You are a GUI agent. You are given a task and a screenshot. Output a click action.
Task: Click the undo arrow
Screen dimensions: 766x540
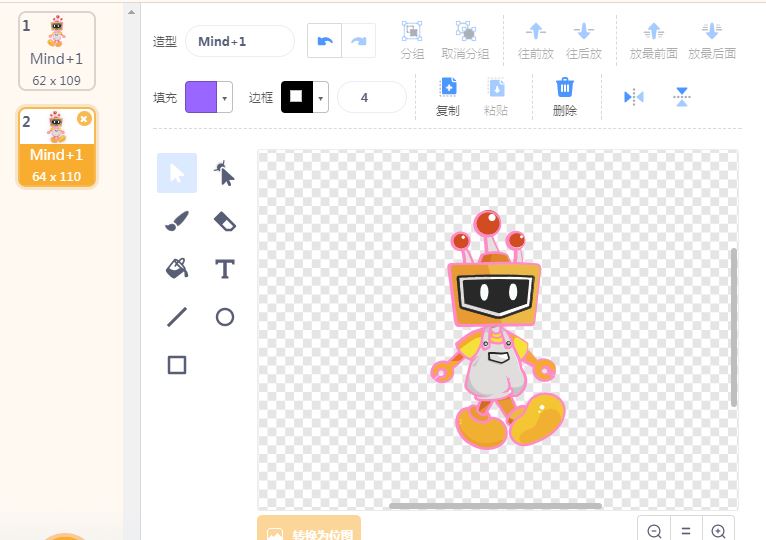pos(325,41)
